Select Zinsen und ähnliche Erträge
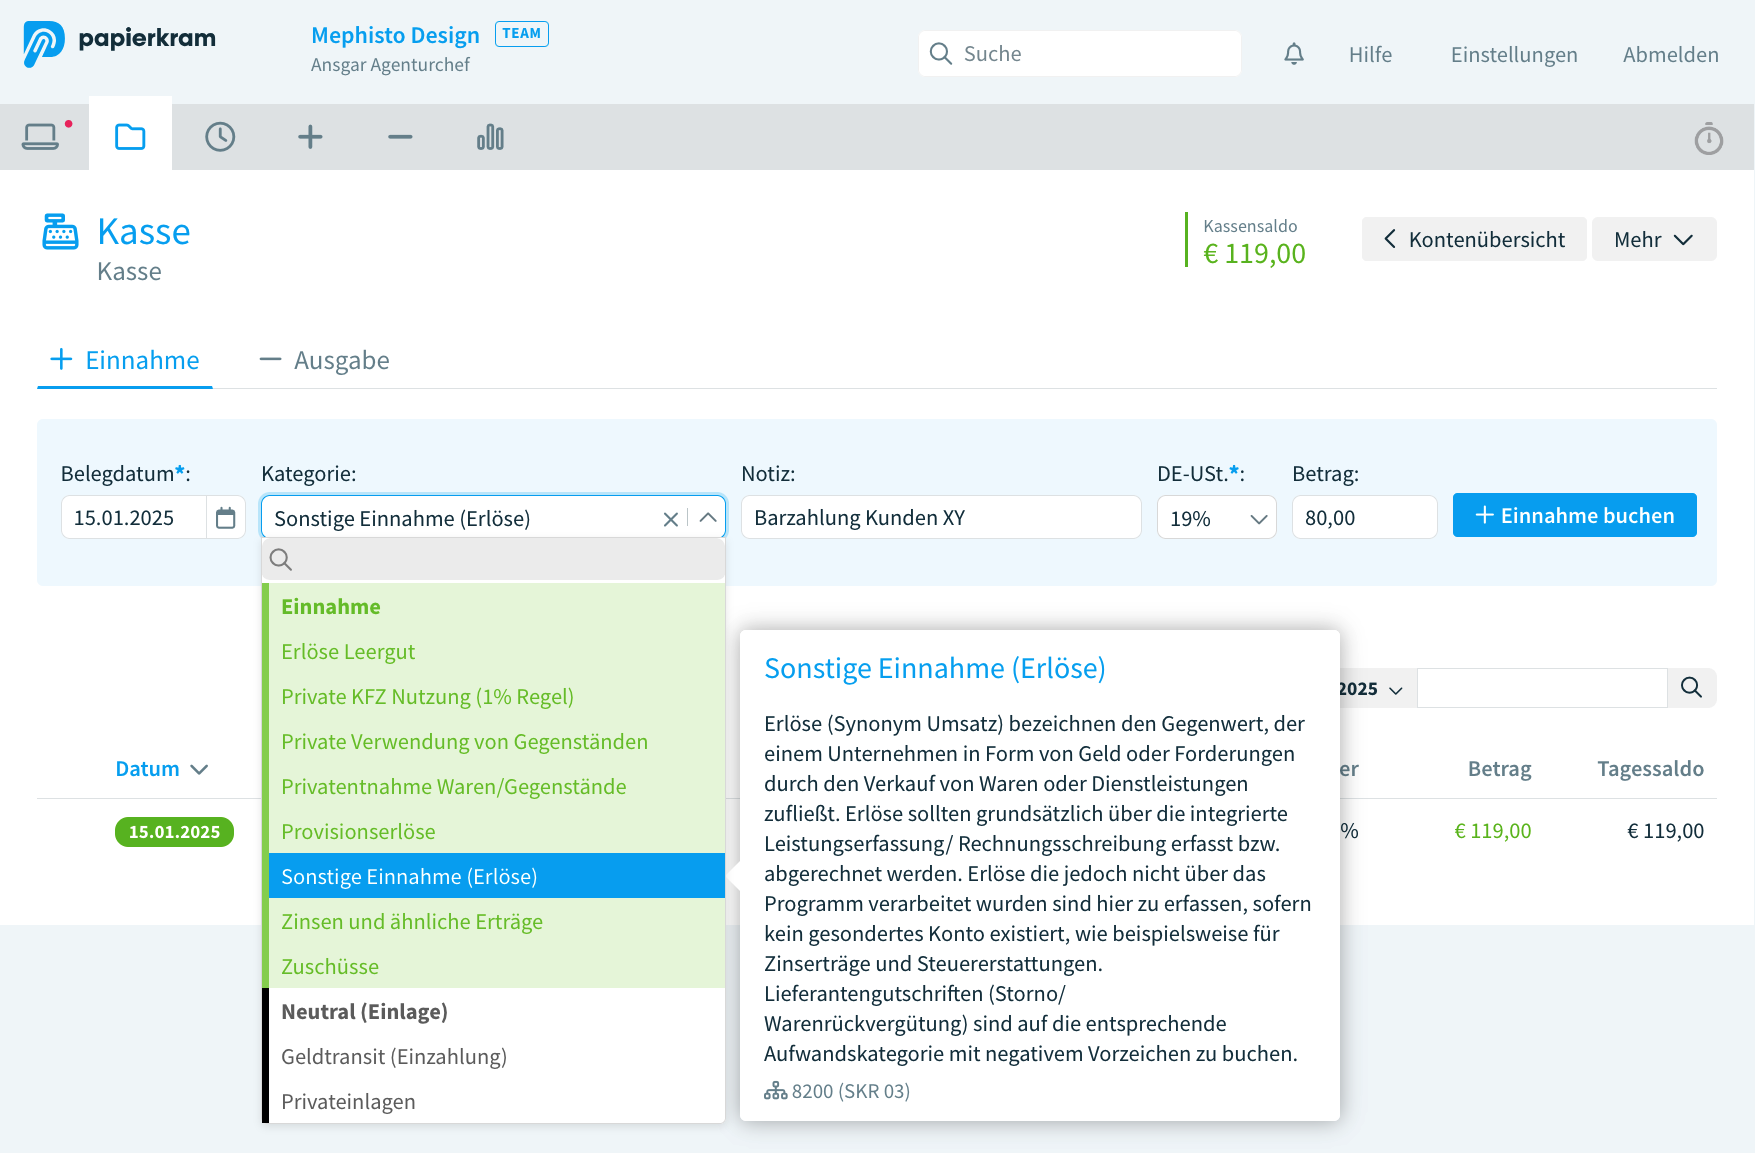Viewport: 1755px width, 1153px height. (496, 922)
